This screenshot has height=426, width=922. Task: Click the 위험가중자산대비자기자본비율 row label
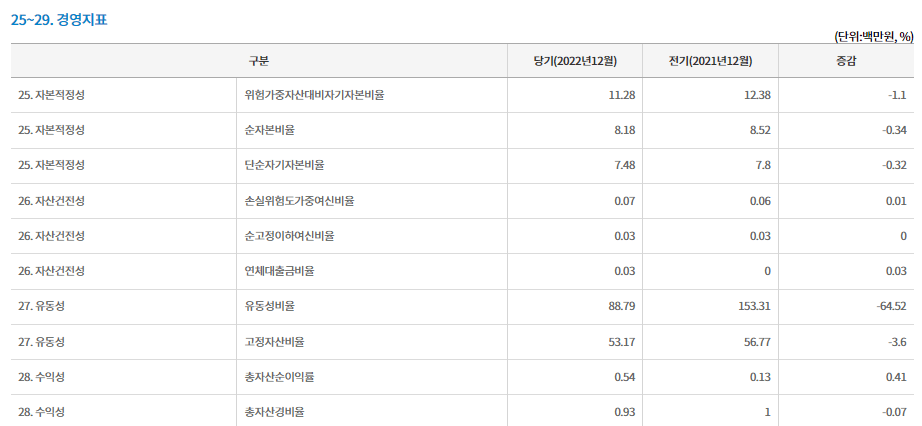[314, 95]
